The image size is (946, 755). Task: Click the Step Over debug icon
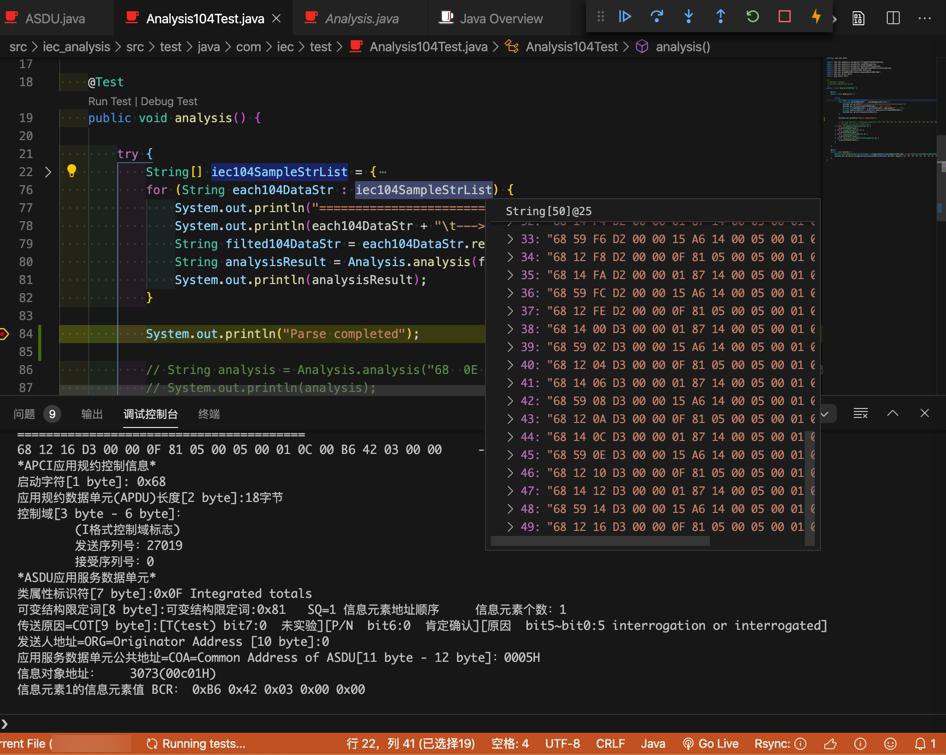coord(657,17)
